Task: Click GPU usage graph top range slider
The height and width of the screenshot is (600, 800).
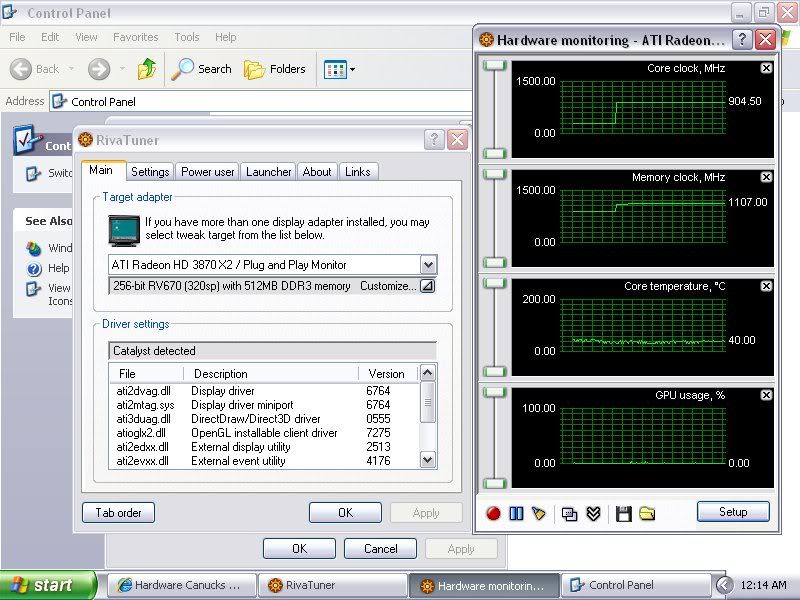Action: [494, 392]
